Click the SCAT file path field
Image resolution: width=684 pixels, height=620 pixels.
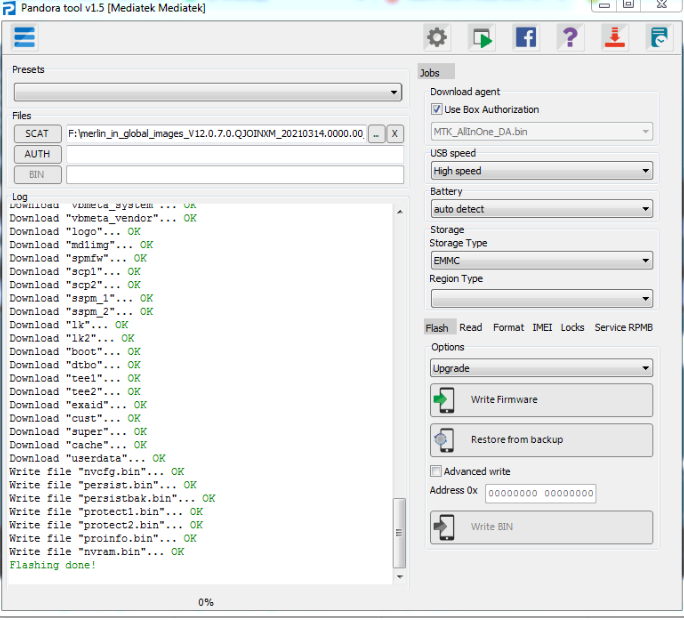216,134
